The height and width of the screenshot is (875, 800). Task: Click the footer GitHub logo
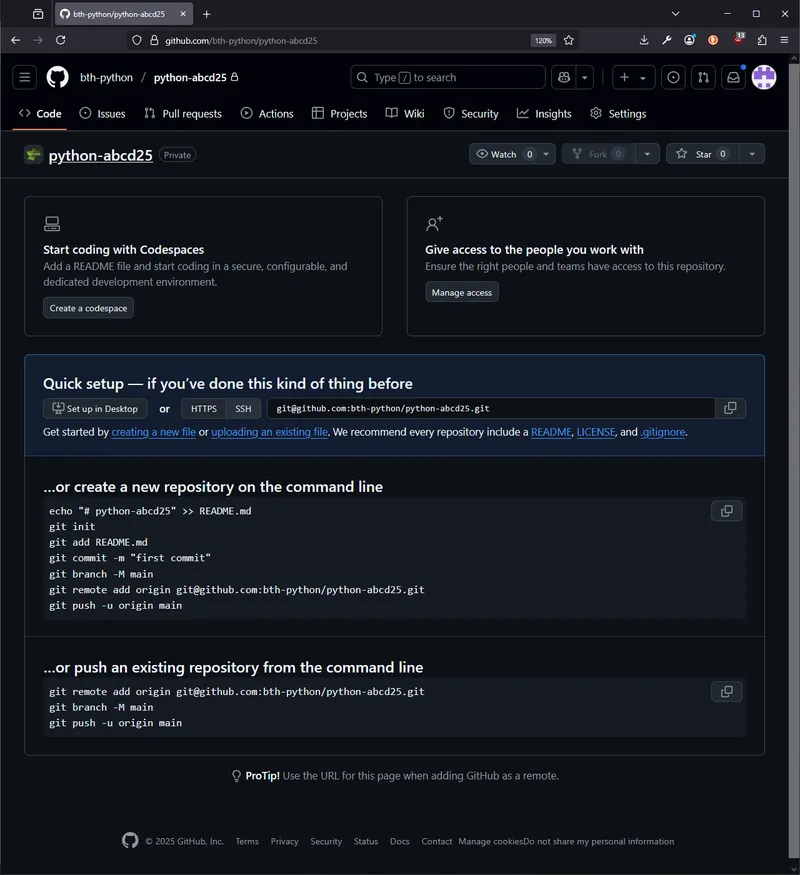pyautogui.click(x=130, y=840)
